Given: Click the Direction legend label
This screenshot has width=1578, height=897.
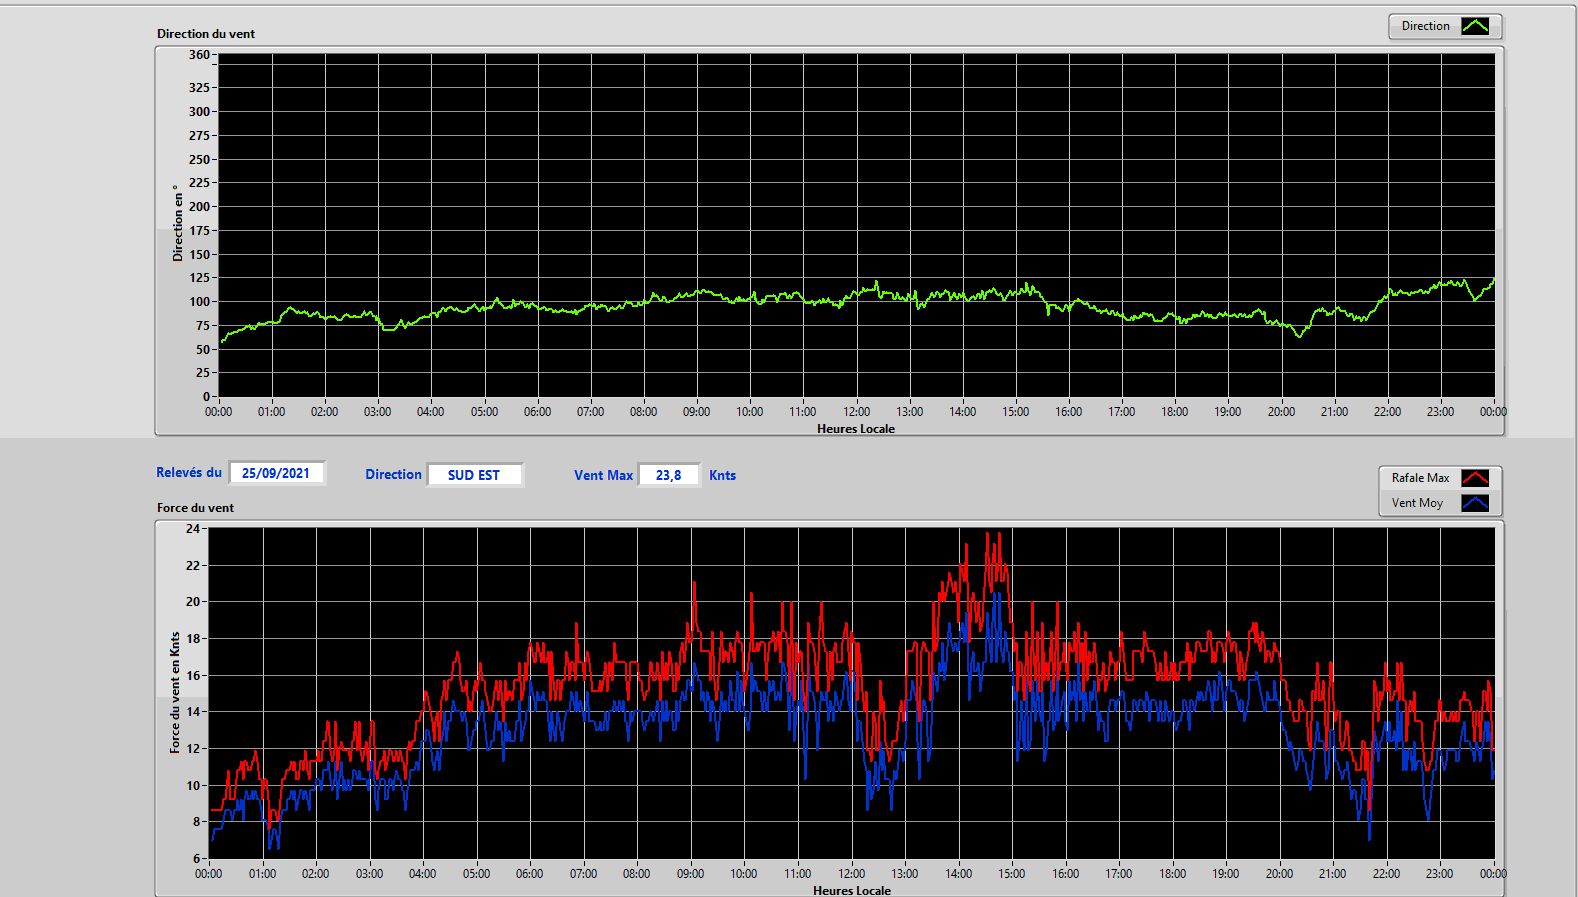Looking at the screenshot, I should (x=1425, y=26).
